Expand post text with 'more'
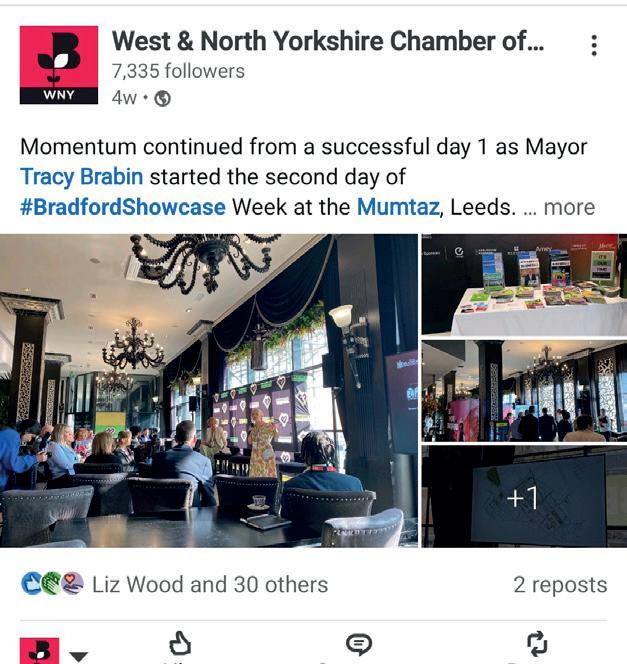The width and height of the screenshot is (627, 664). [x=569, y=208]
